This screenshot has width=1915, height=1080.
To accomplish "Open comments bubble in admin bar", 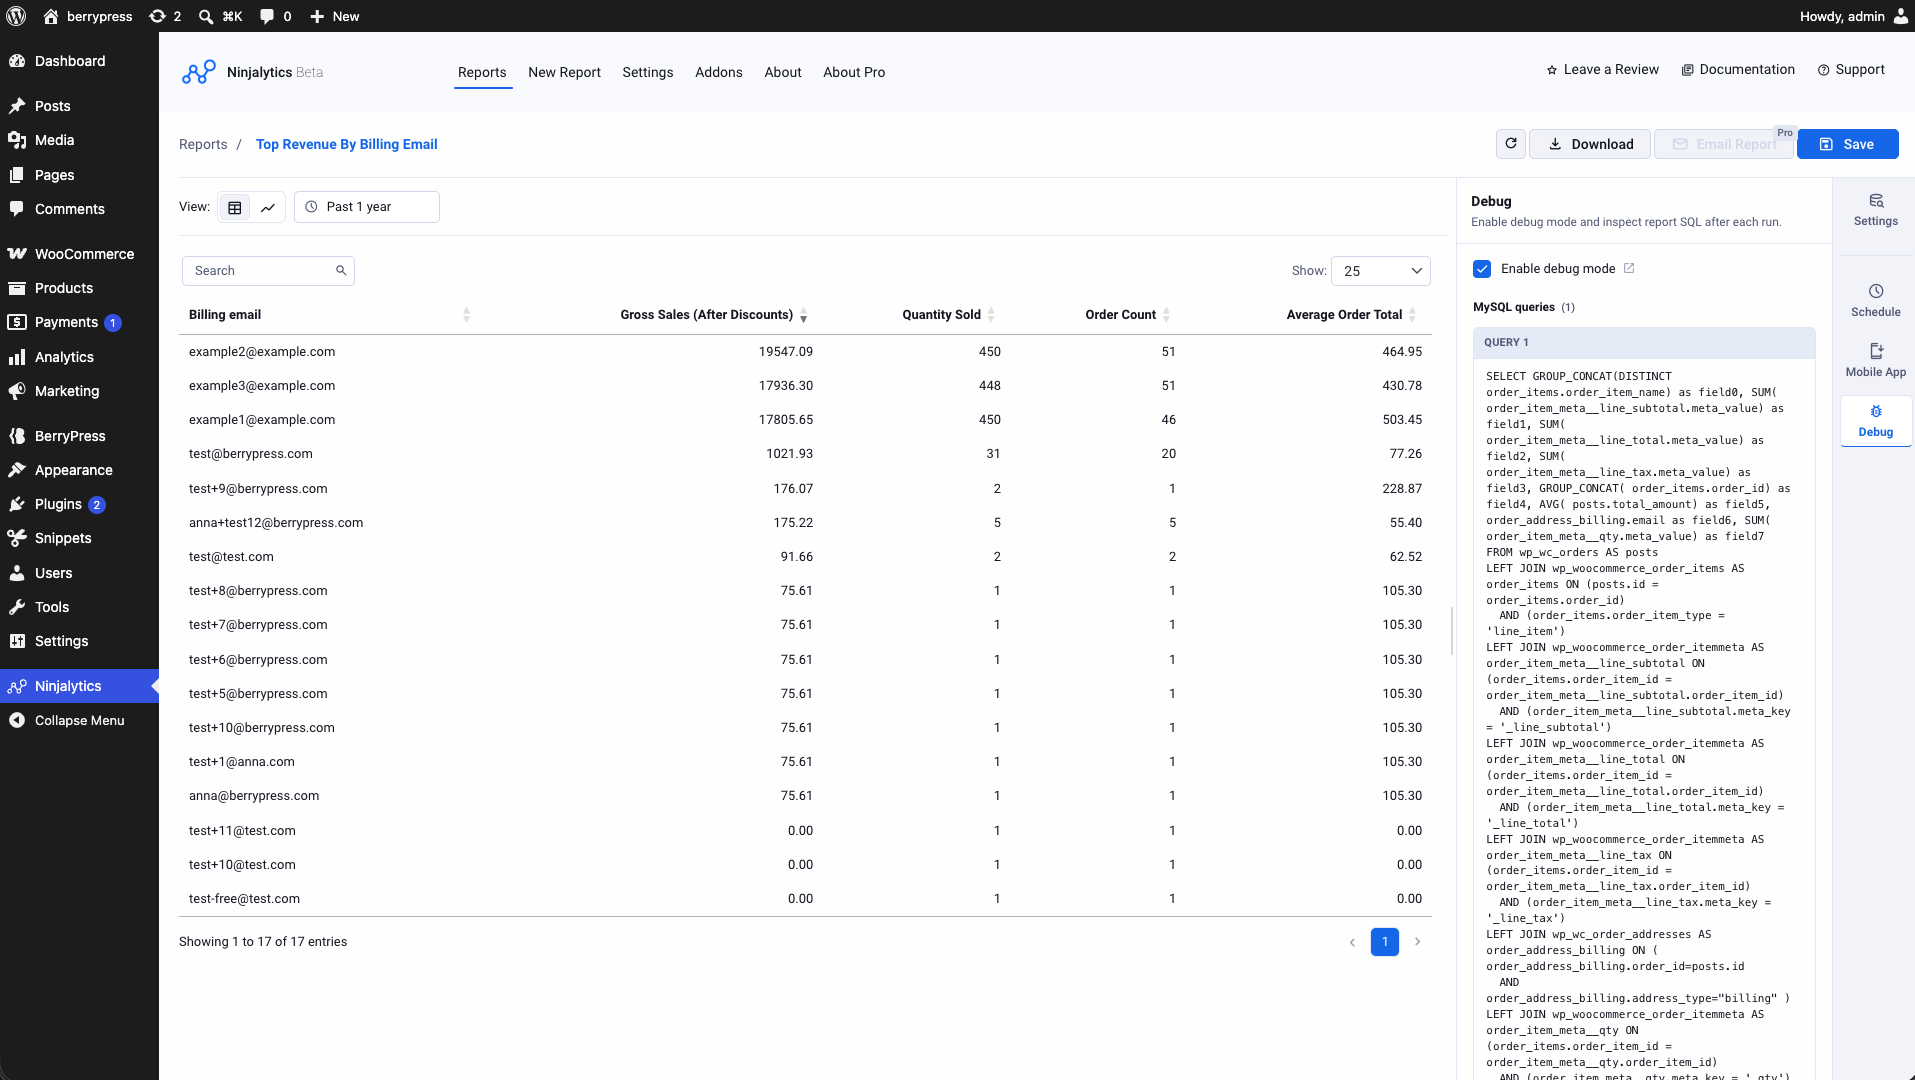I will pyautogui.click(x=275, y=16).
